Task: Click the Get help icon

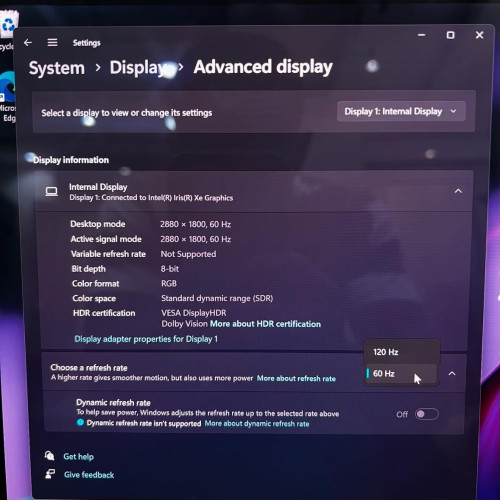Action: (x=50, y=456)
